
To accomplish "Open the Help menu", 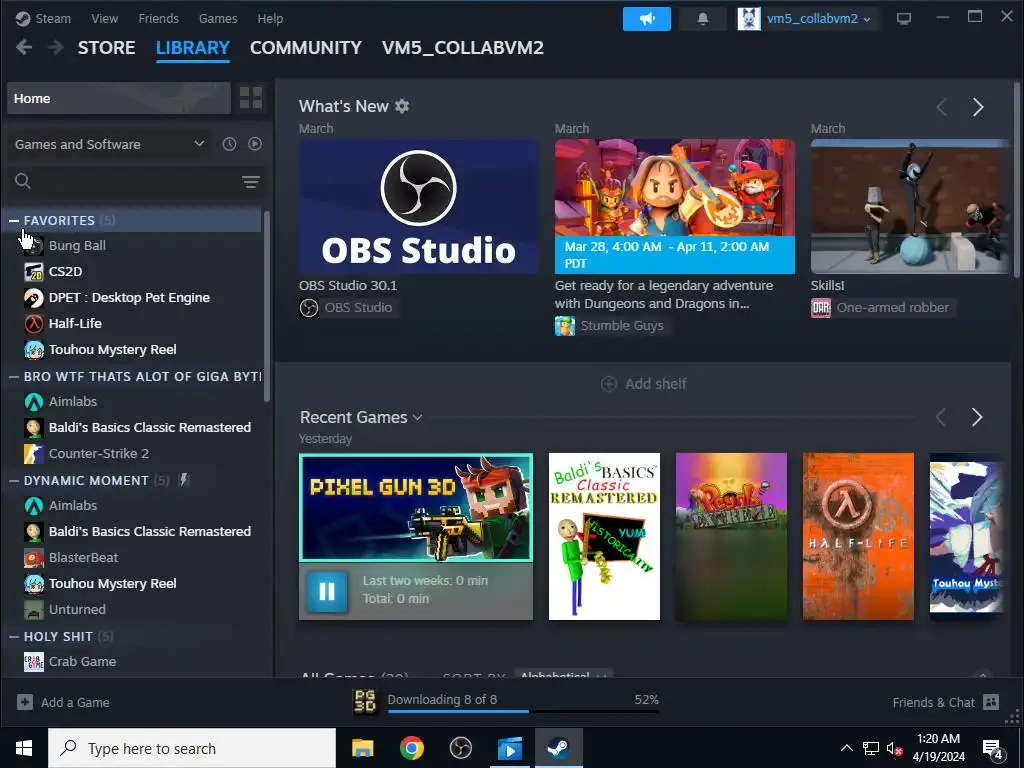I will pos(270,18).
